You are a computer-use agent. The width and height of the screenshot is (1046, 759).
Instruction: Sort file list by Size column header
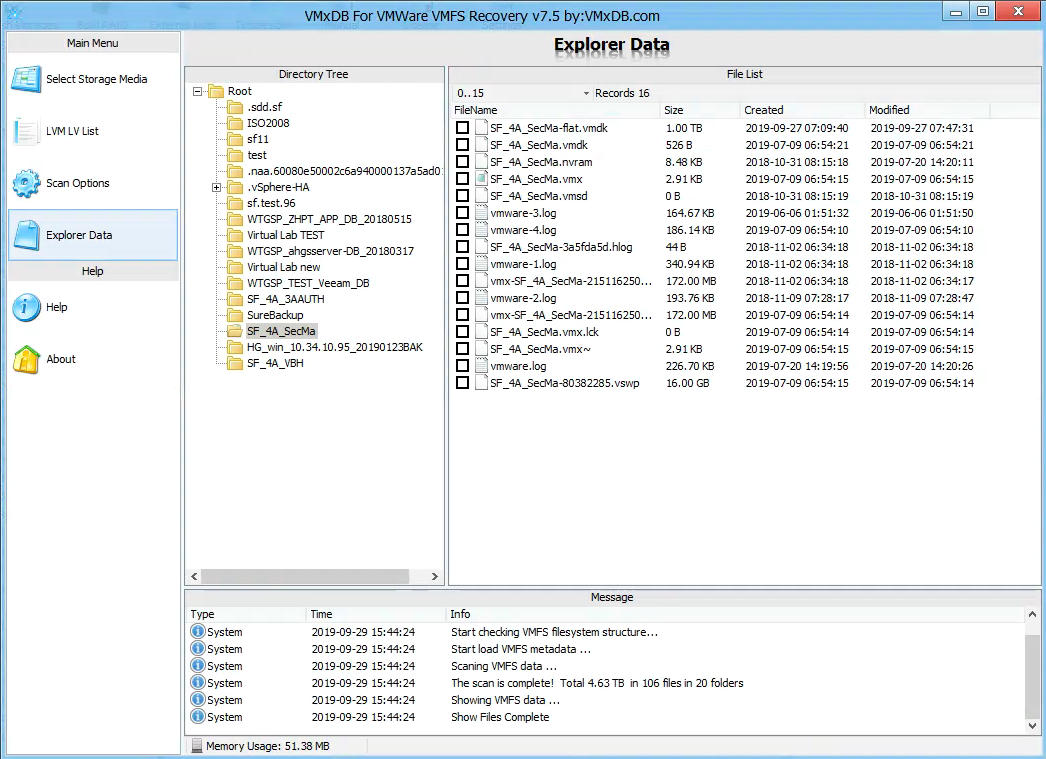coord(700,110)
